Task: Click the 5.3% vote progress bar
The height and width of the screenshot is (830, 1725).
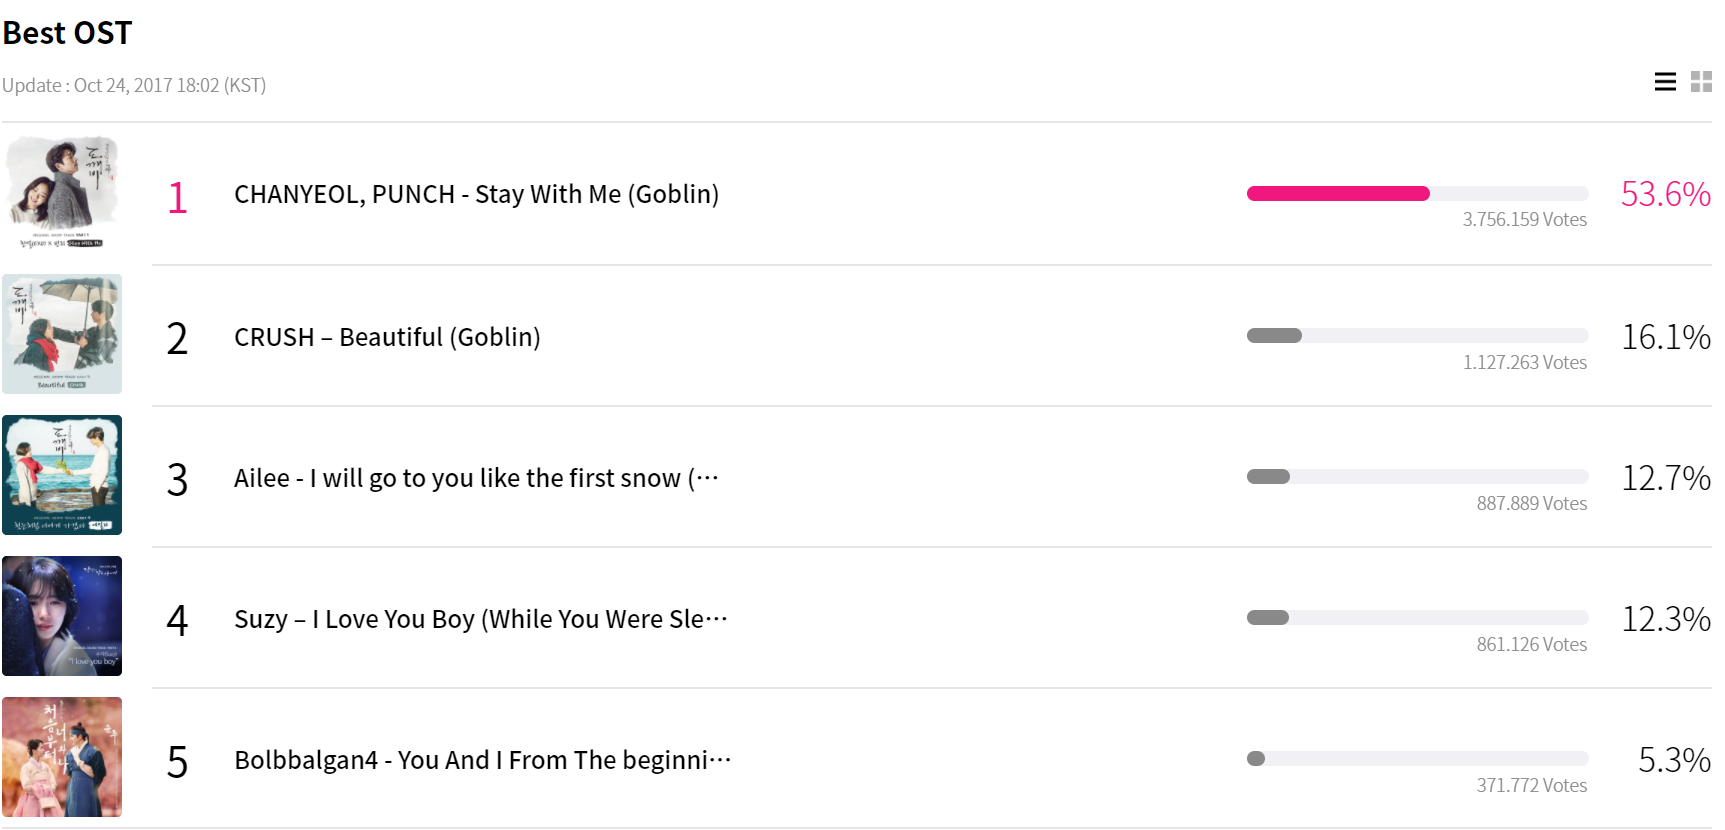Action: pyautogui.click(x=1417, y=759)
